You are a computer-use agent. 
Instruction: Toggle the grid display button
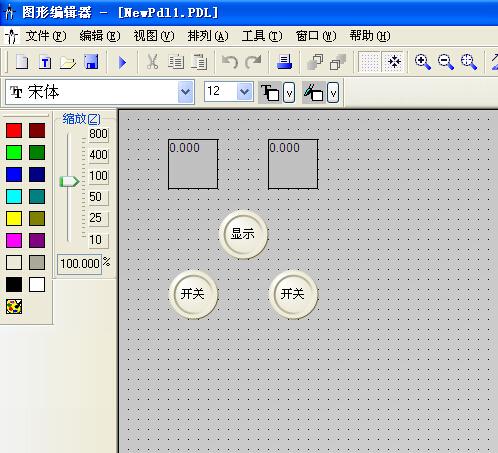pyautogui.click(x=369, y=62)
